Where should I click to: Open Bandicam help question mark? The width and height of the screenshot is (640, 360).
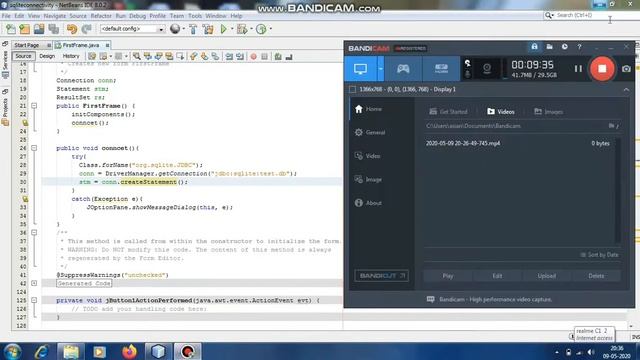coord(579,47)
